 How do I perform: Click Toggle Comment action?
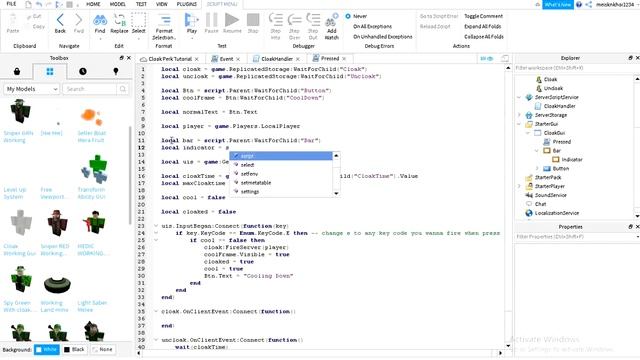[x=483, y=16]
